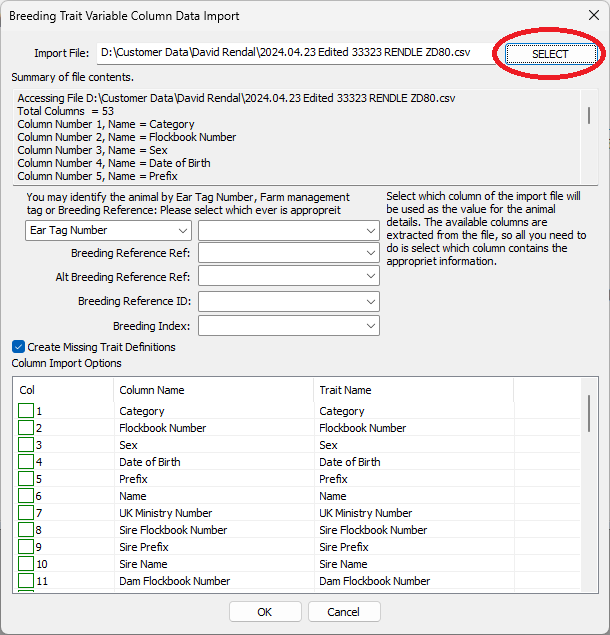Check the column 5 Prefix checkbox
The height and width of the screenshot is (635, 610).
point(26,479)
